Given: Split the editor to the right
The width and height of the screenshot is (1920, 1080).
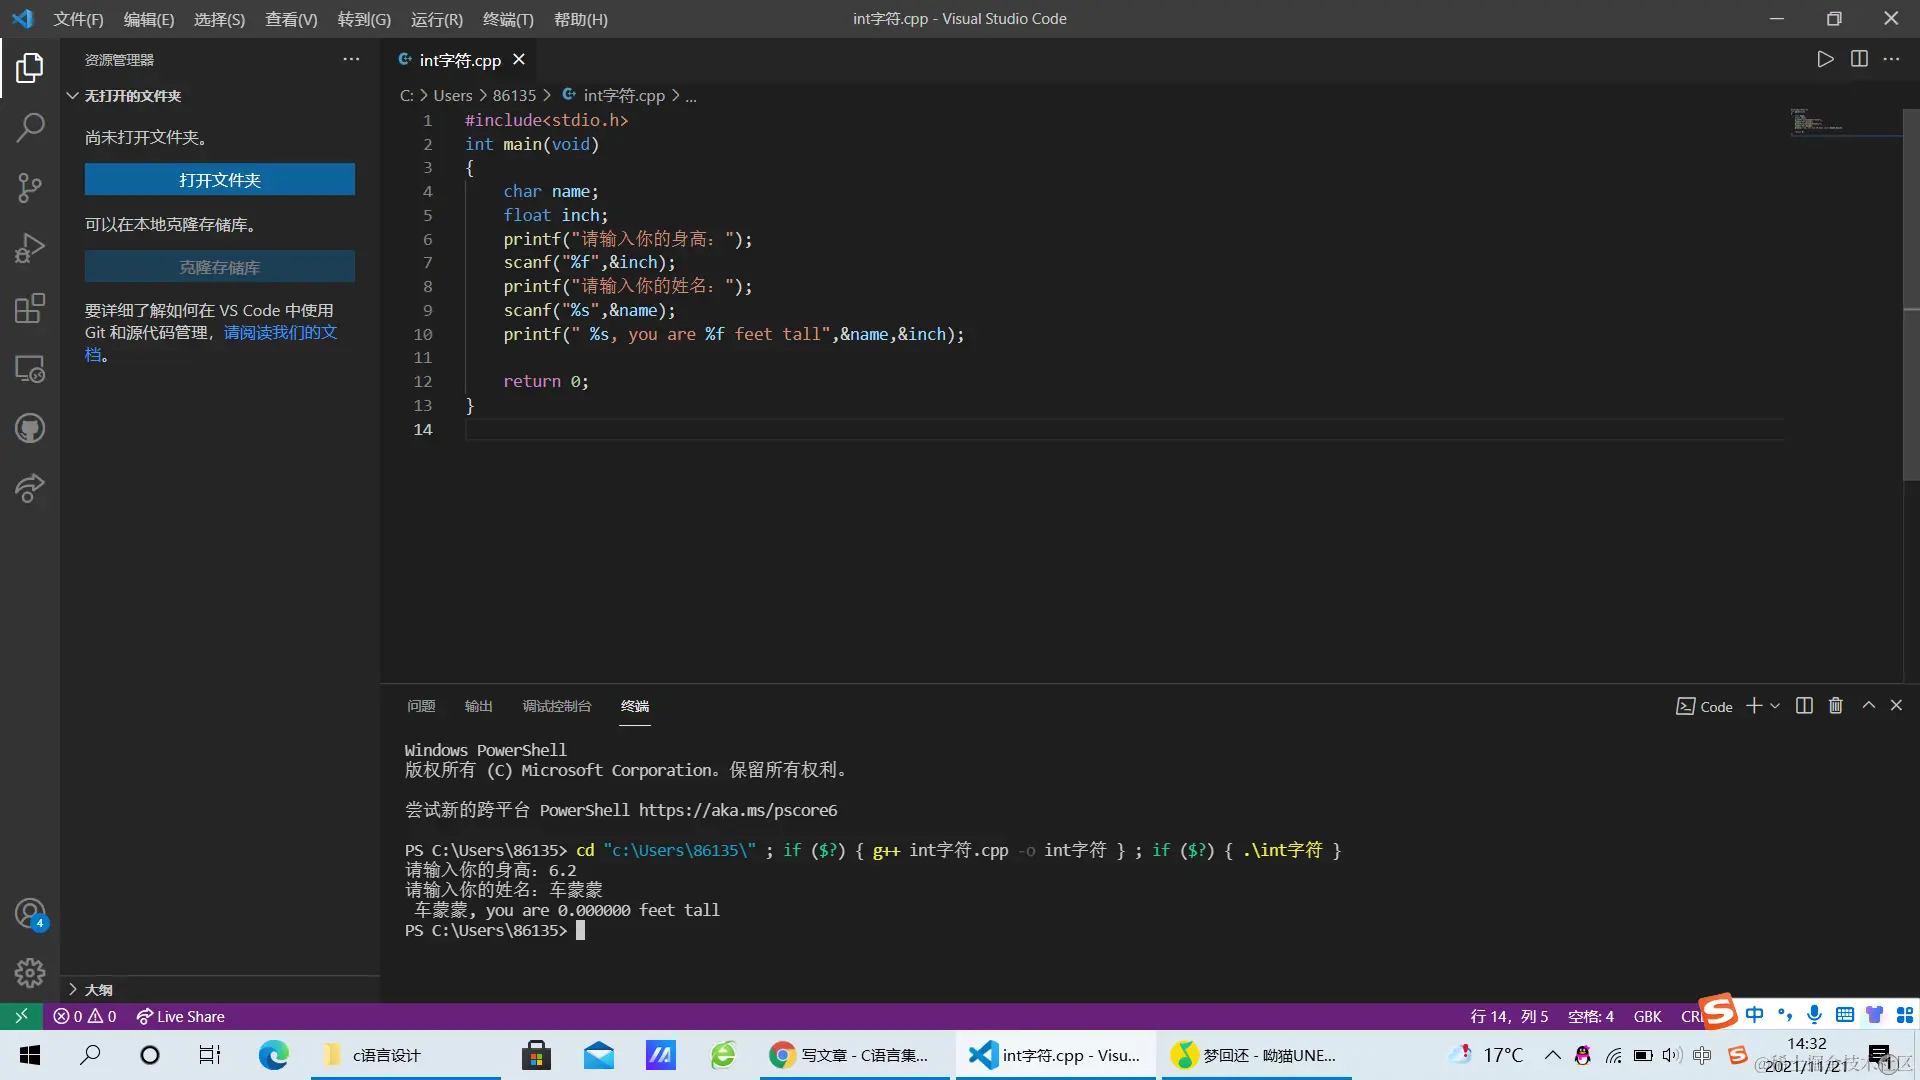Looking at the screenshot, I should tap(1859, 59).
